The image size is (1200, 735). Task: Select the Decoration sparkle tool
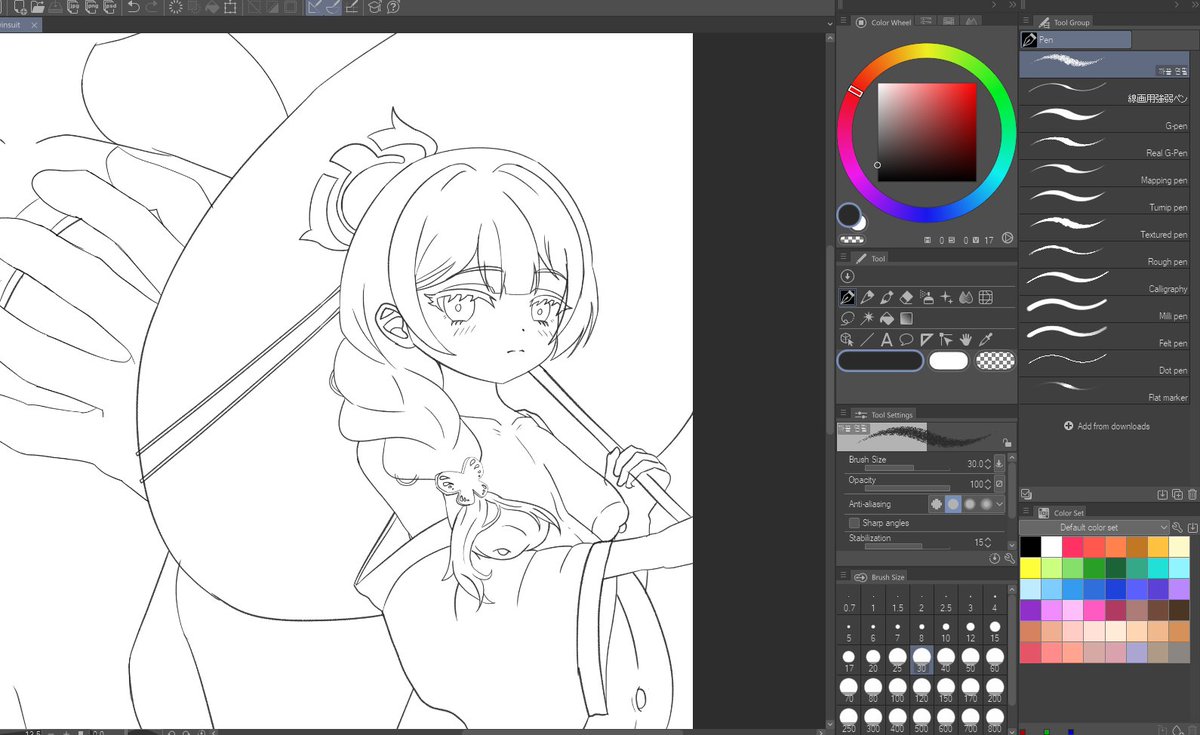[946, 297]
